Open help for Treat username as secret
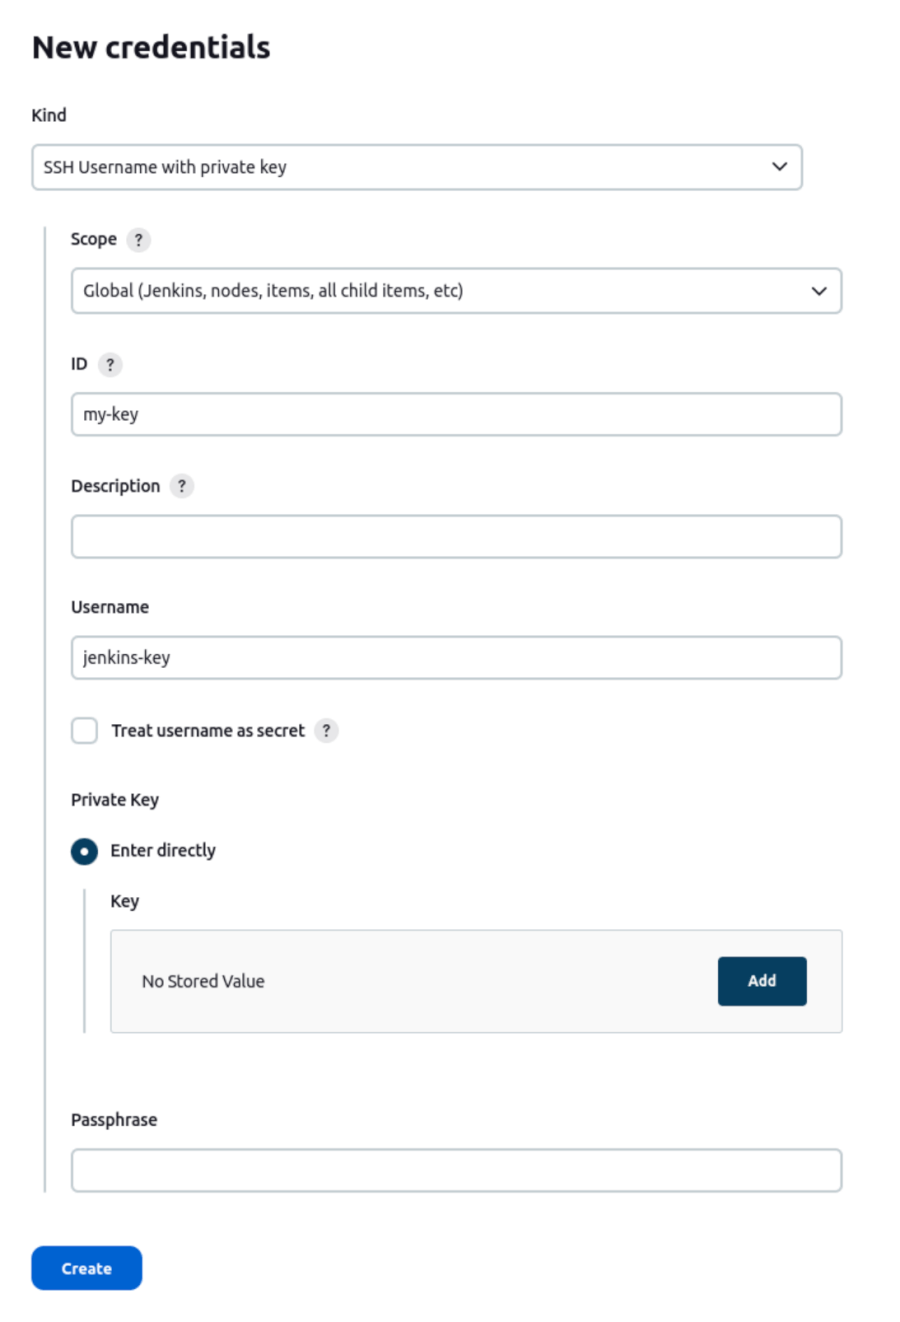This screenshot has width=900, height=1322. click(x=326, y=731)
